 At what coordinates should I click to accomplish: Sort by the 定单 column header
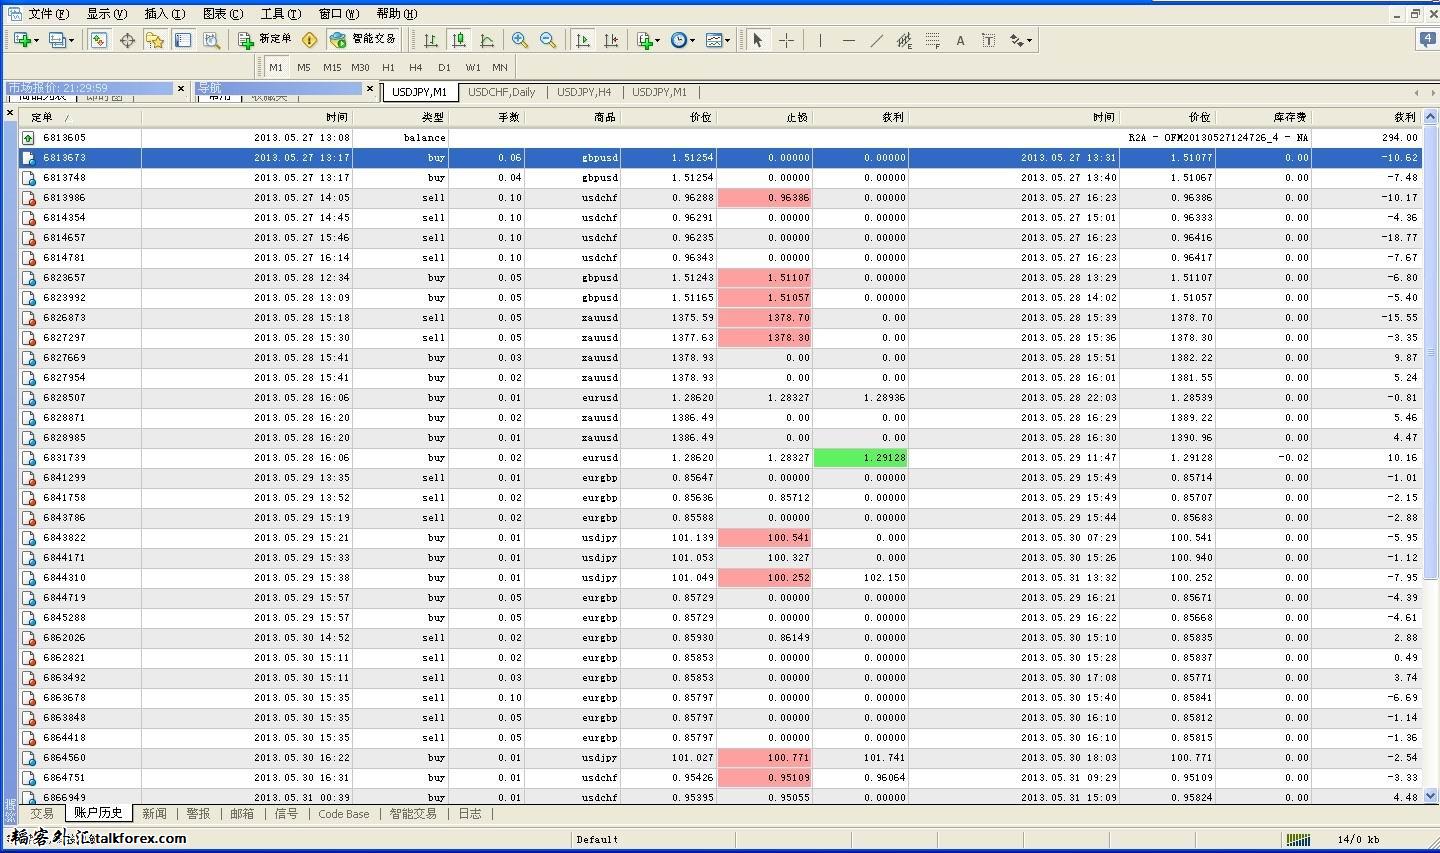click(x=79, y=117)
